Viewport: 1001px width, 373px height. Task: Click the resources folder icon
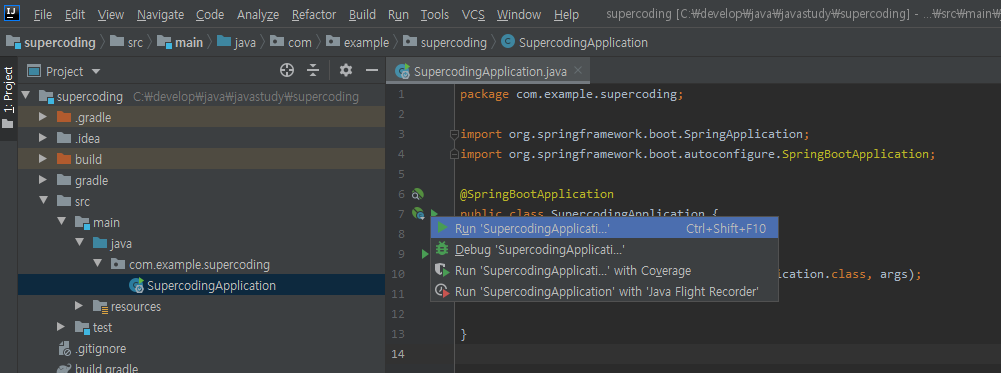100,307
